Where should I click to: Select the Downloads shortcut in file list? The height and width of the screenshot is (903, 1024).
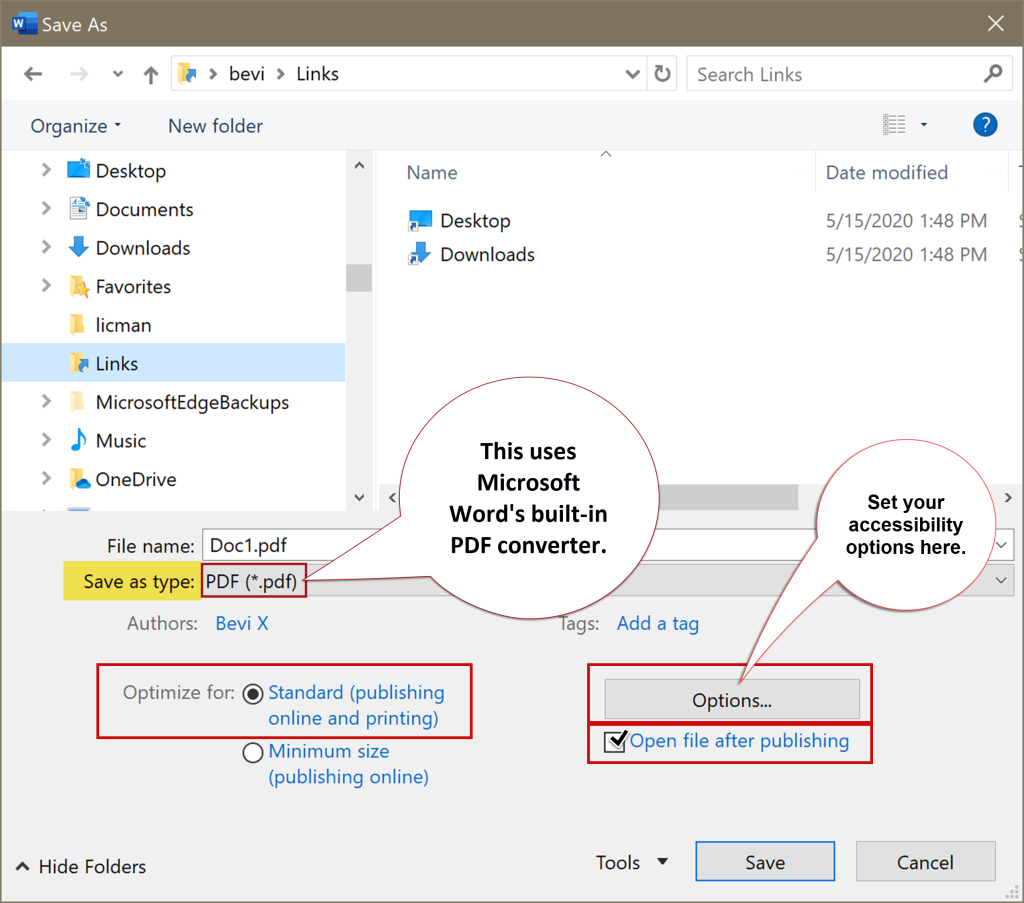coord(487,254)
